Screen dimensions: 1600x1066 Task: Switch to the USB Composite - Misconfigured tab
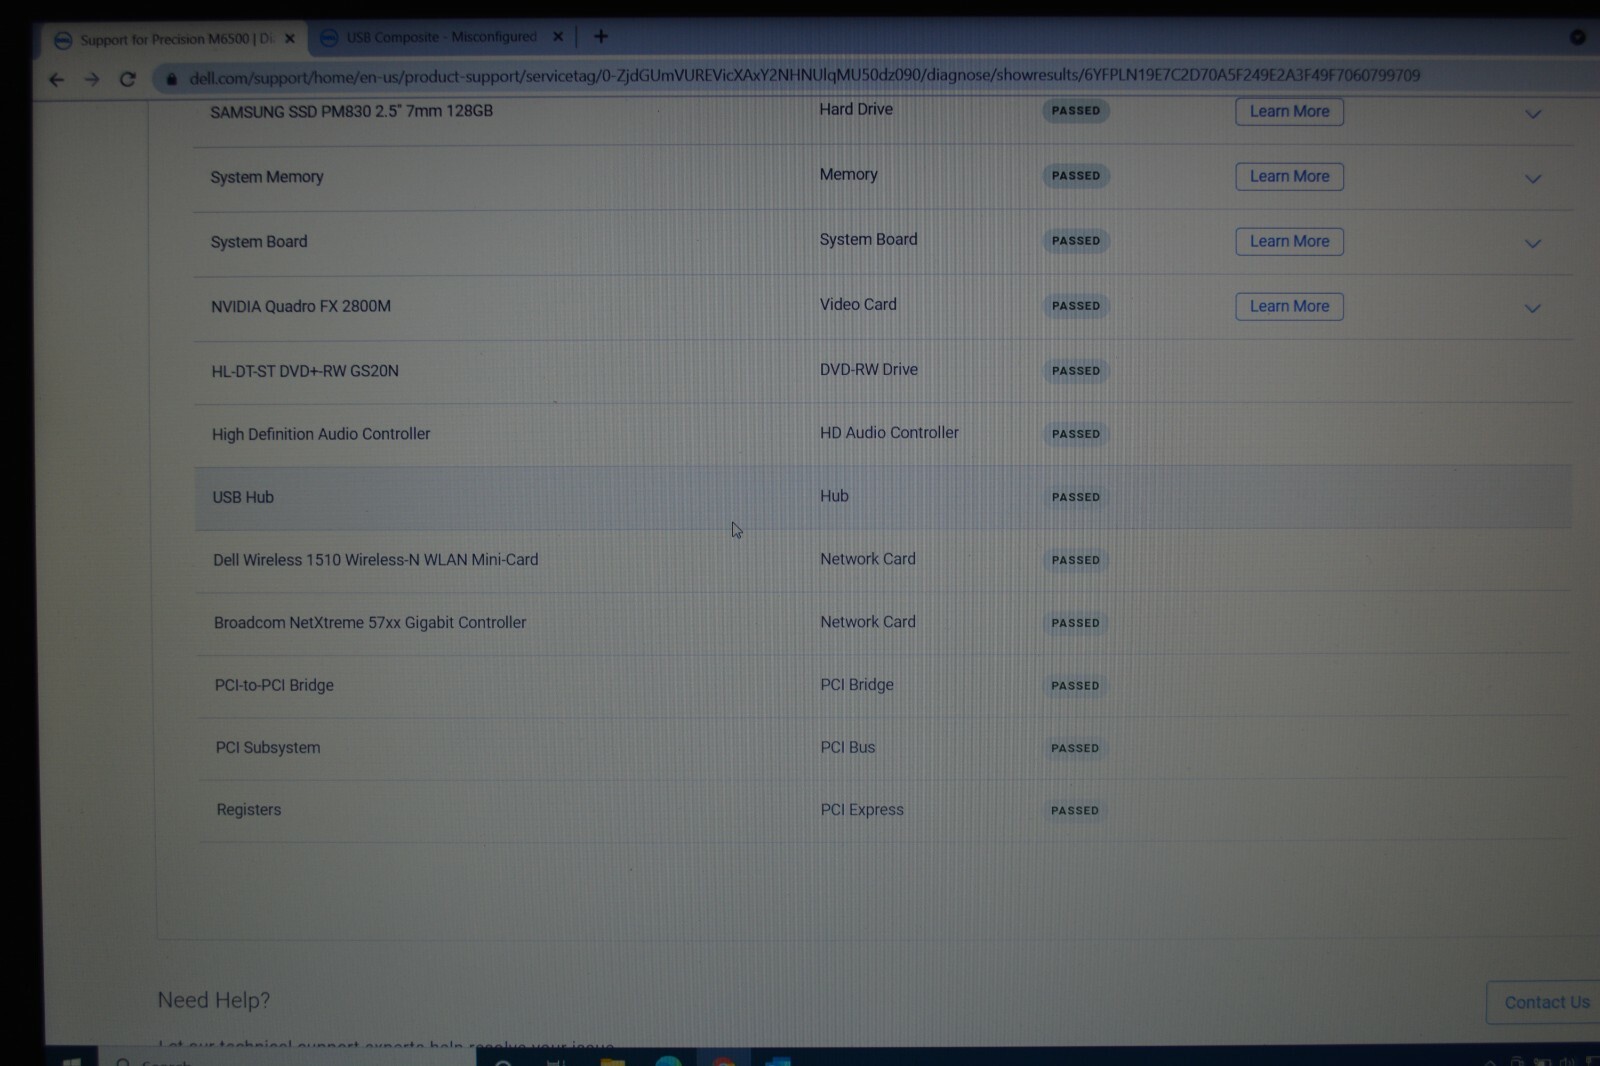tap(441, 37)
